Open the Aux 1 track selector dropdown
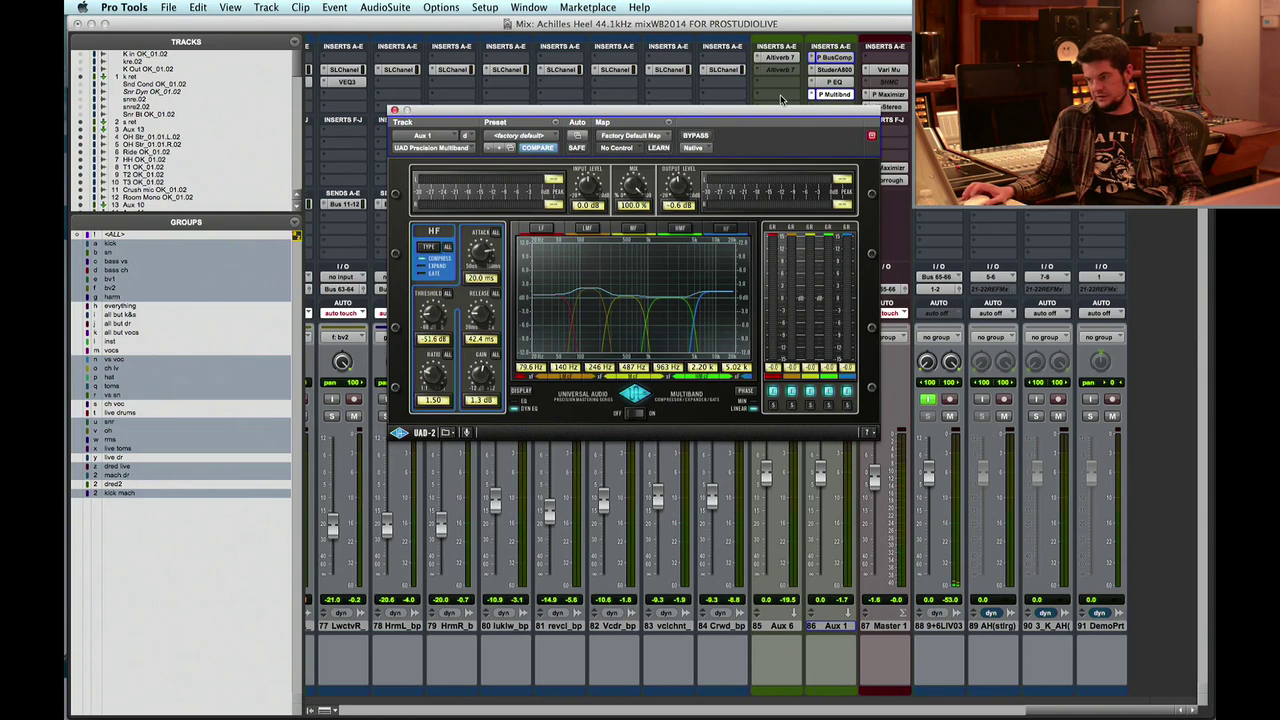Image resolution: width=1280 pixels, height=720 pixels. pos(424,135)
